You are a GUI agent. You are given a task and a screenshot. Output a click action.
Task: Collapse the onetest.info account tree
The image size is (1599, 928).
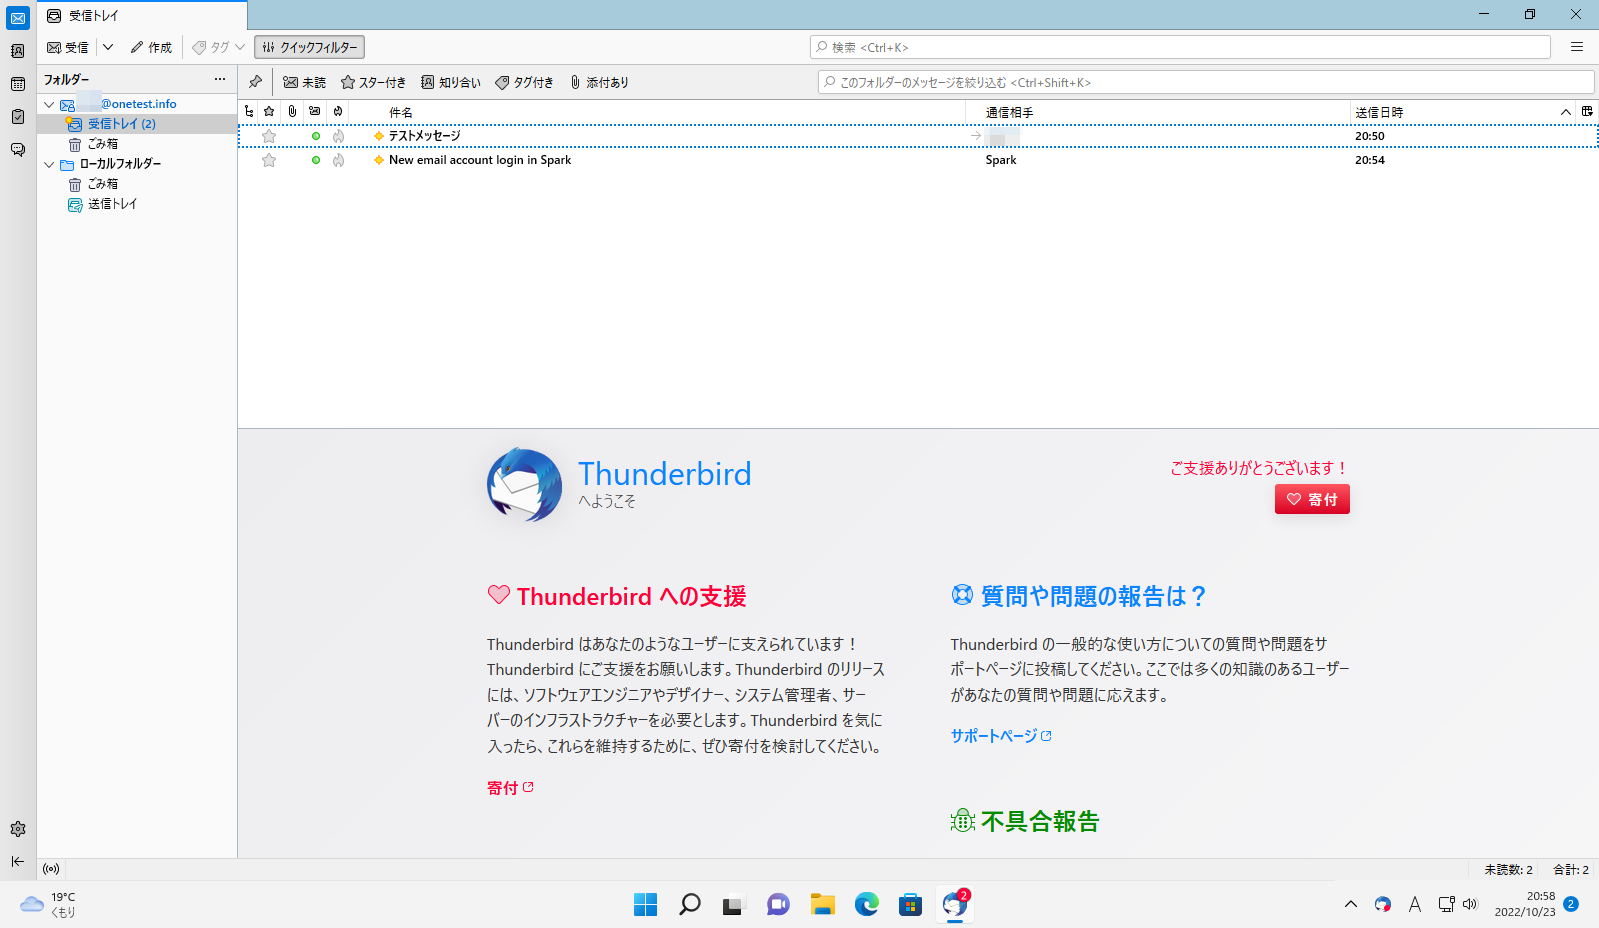49,104
